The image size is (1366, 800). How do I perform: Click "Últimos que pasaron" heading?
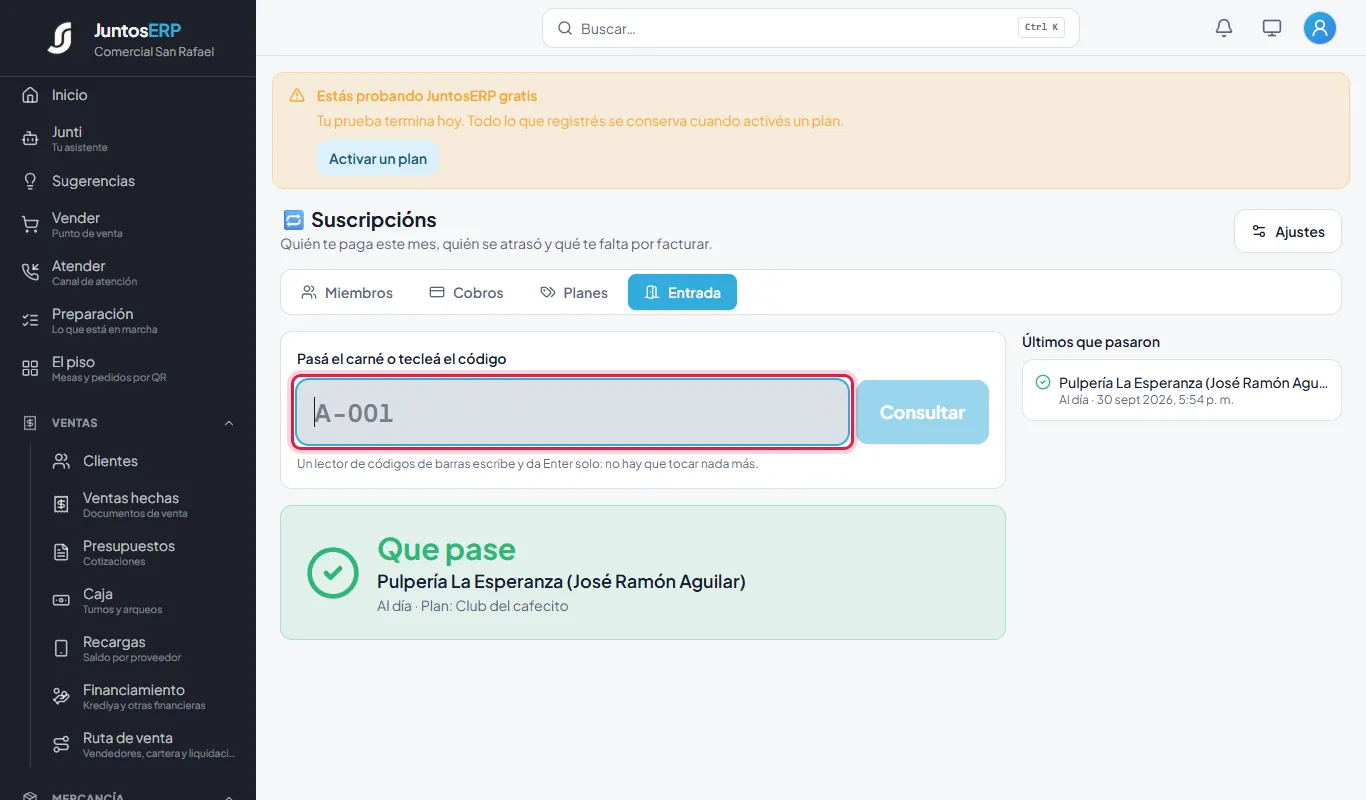1091,342
